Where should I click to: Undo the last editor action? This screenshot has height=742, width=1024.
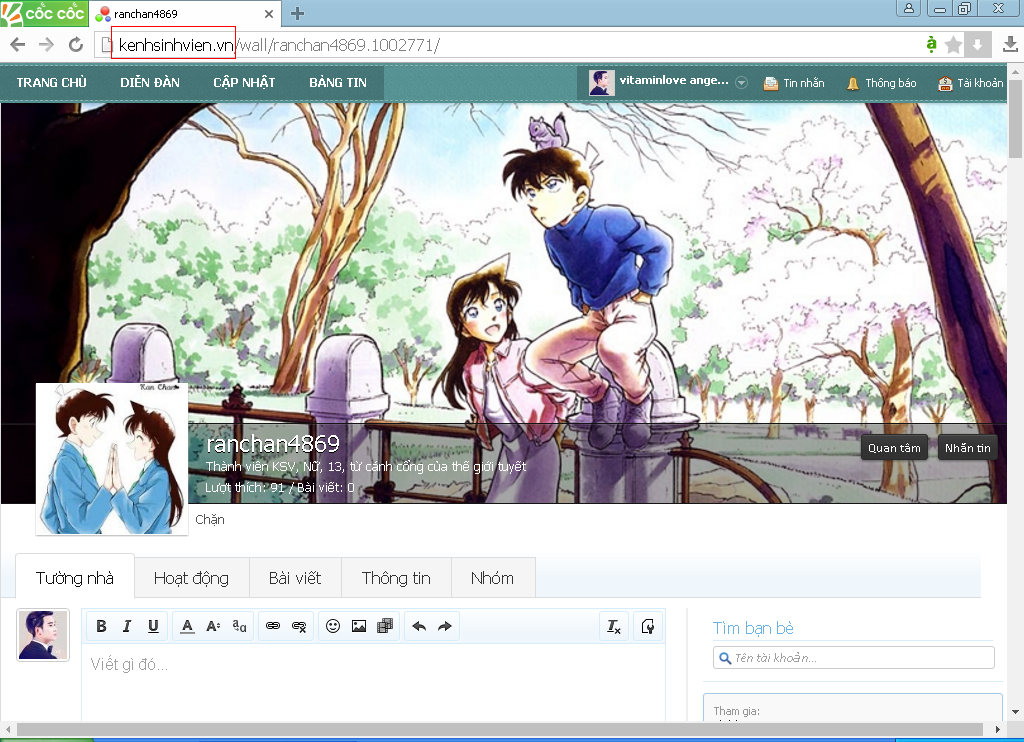(x=419, y=626)
